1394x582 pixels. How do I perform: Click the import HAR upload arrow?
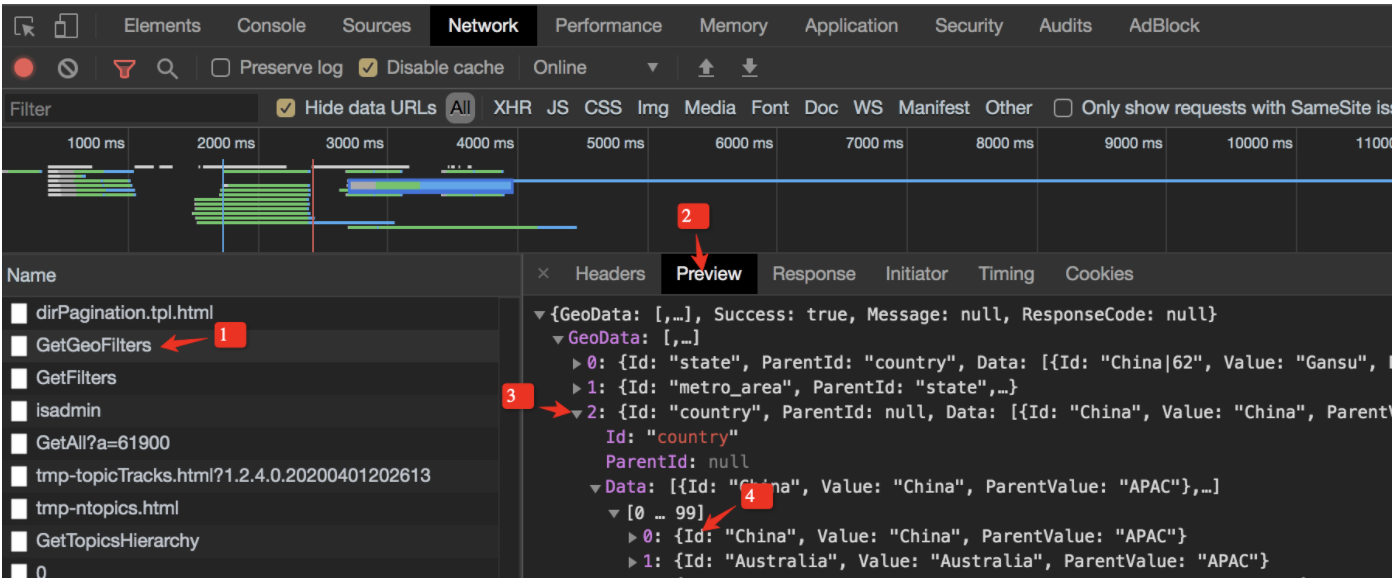tap(706, 68)
